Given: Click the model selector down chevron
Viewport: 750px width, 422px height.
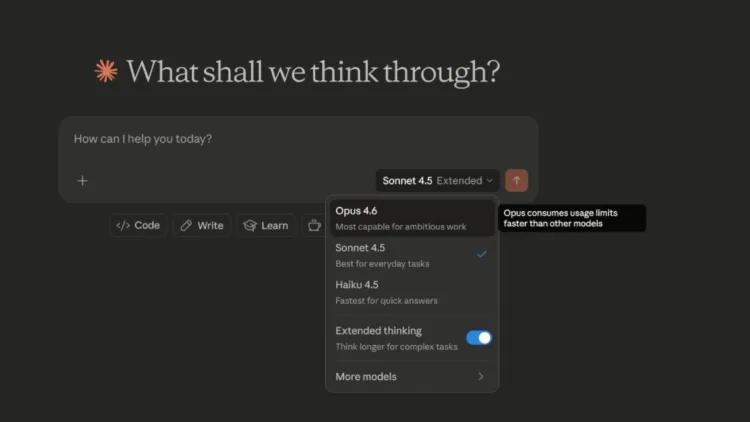Looking at the screenshot, I should pos(490,181).
